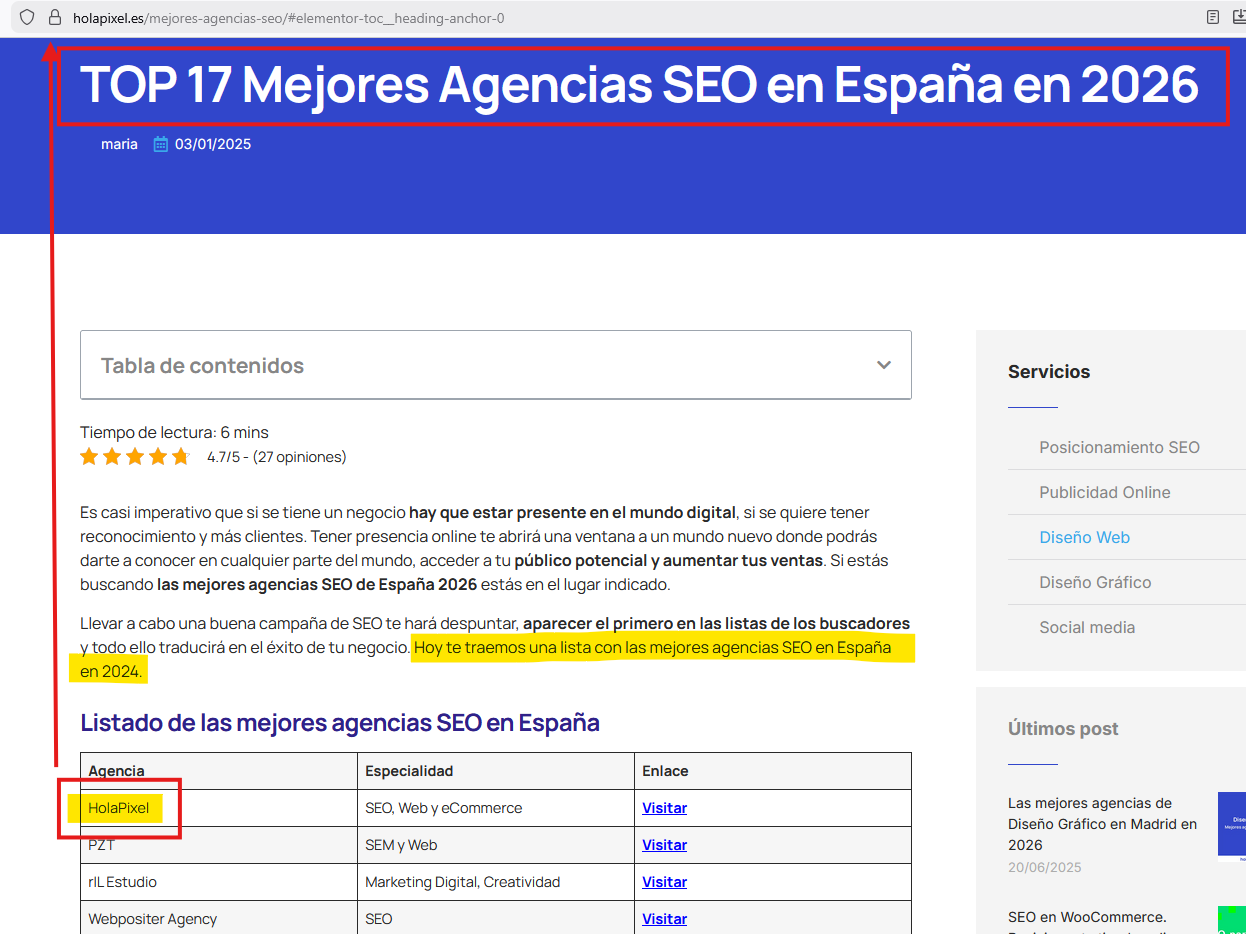Open the SEO en WooCommerce post
Screen dimensions: 1246x934
1086,917
